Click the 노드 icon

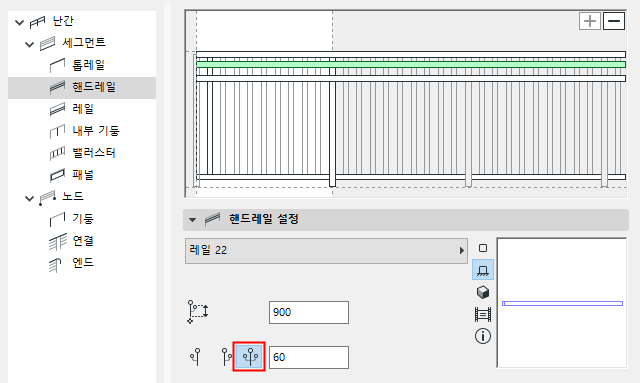pyautogui.click(x=47, y=198)
